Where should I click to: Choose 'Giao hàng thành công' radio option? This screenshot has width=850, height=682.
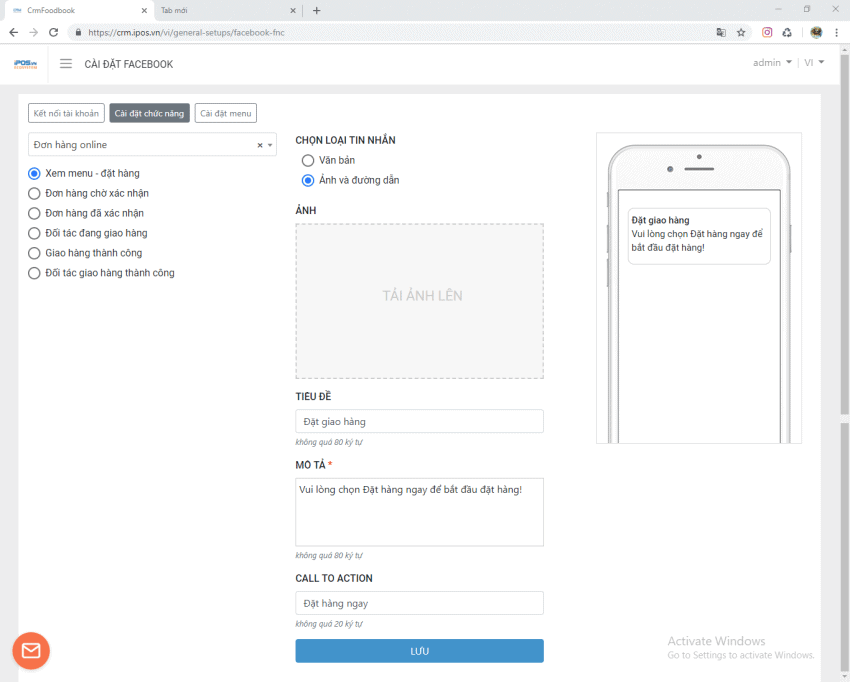[x=34, y=253]
